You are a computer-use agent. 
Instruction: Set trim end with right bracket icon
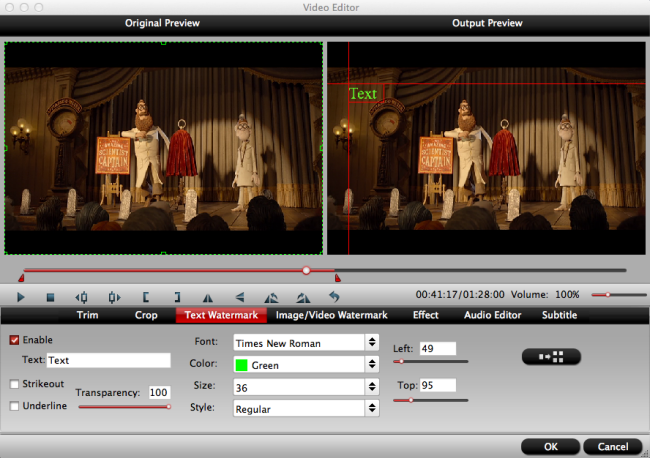tap(177, 297)
